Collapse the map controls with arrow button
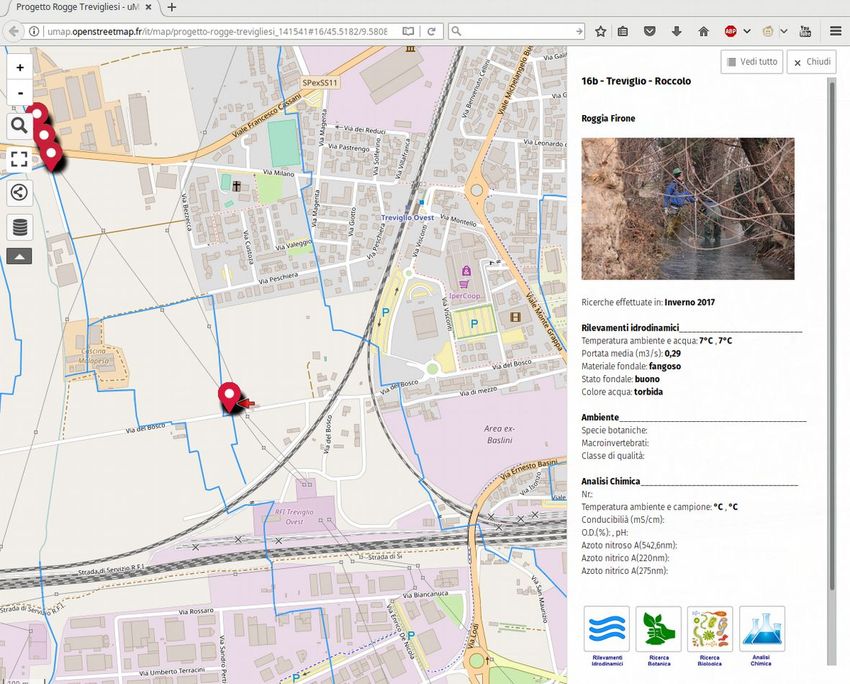The width and height of the screenshot is (850, 684). pyautogui.click(x=20, y=256)
